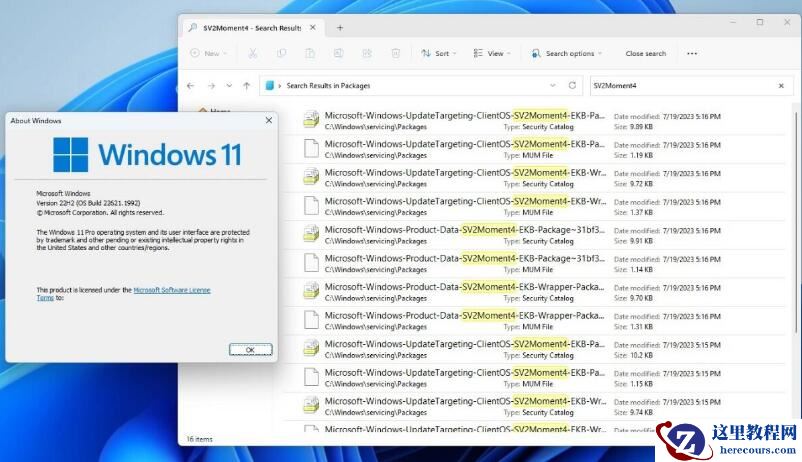
Task: Open the View dropdown menu
Action: 492,53
